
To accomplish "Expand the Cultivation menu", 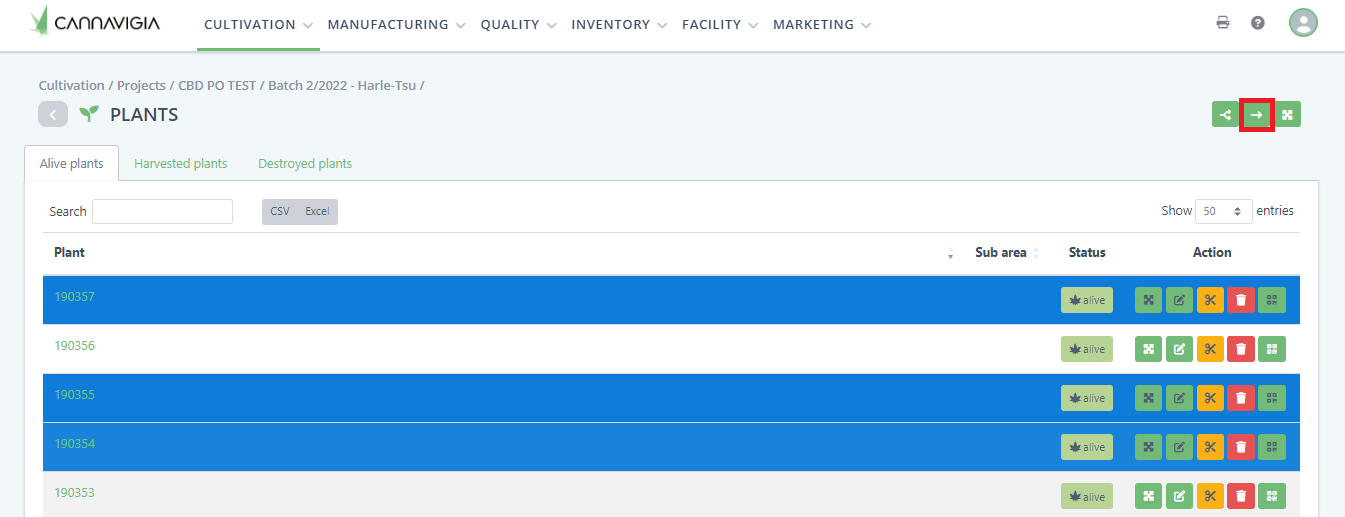I will [258, 25].
